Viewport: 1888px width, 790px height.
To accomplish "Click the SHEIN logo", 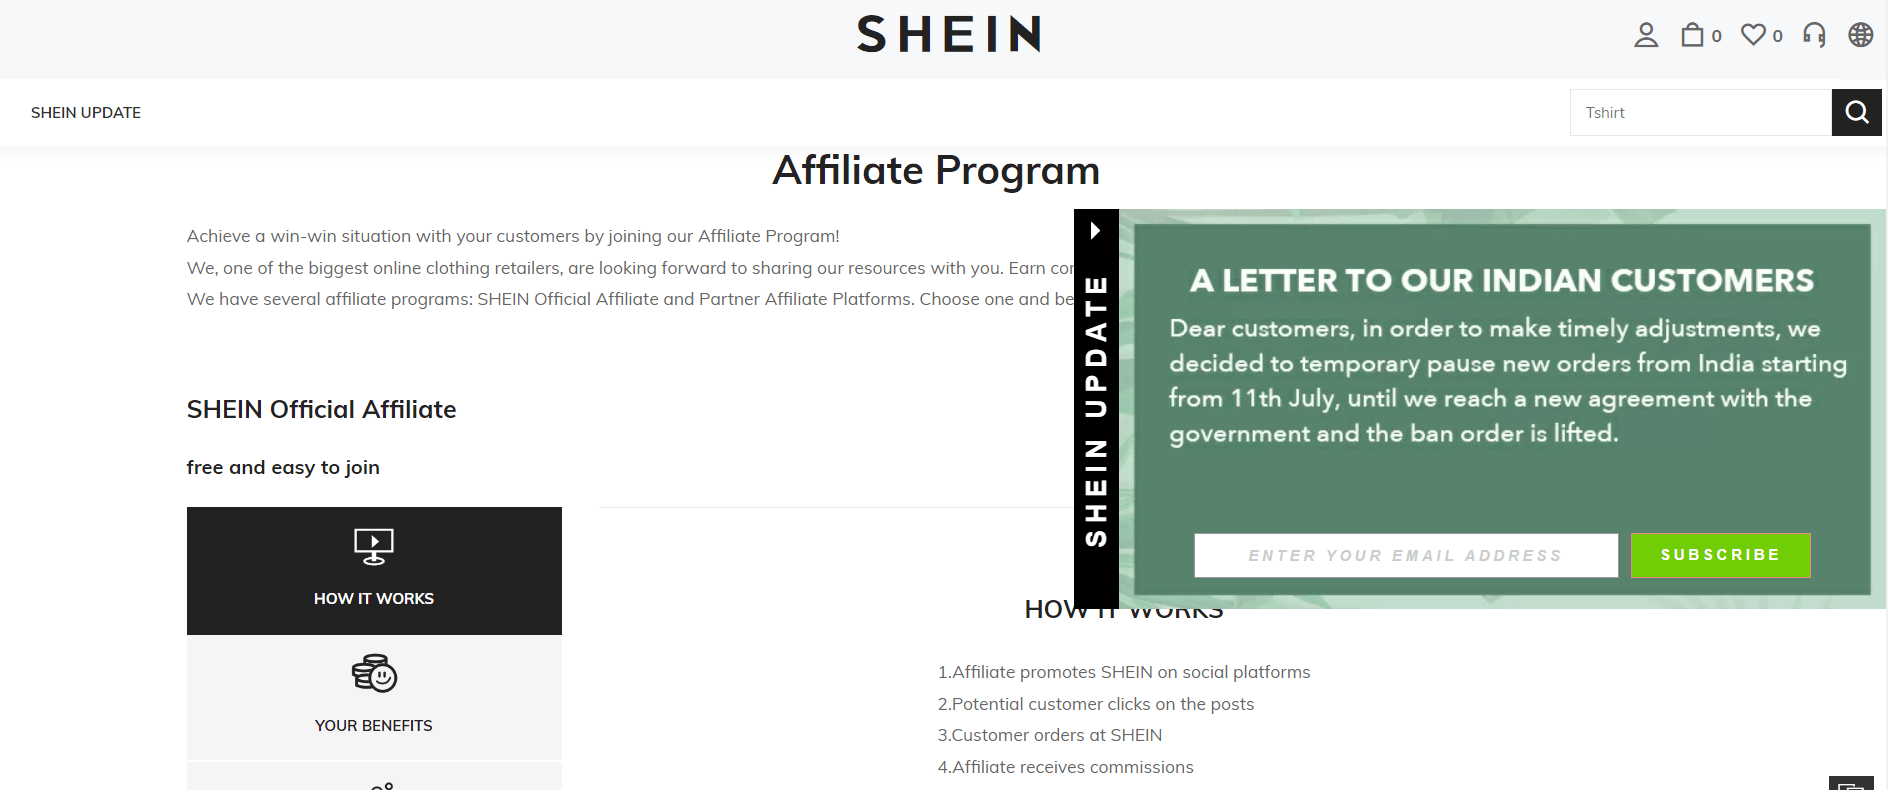I will click(x=948, y=35).
